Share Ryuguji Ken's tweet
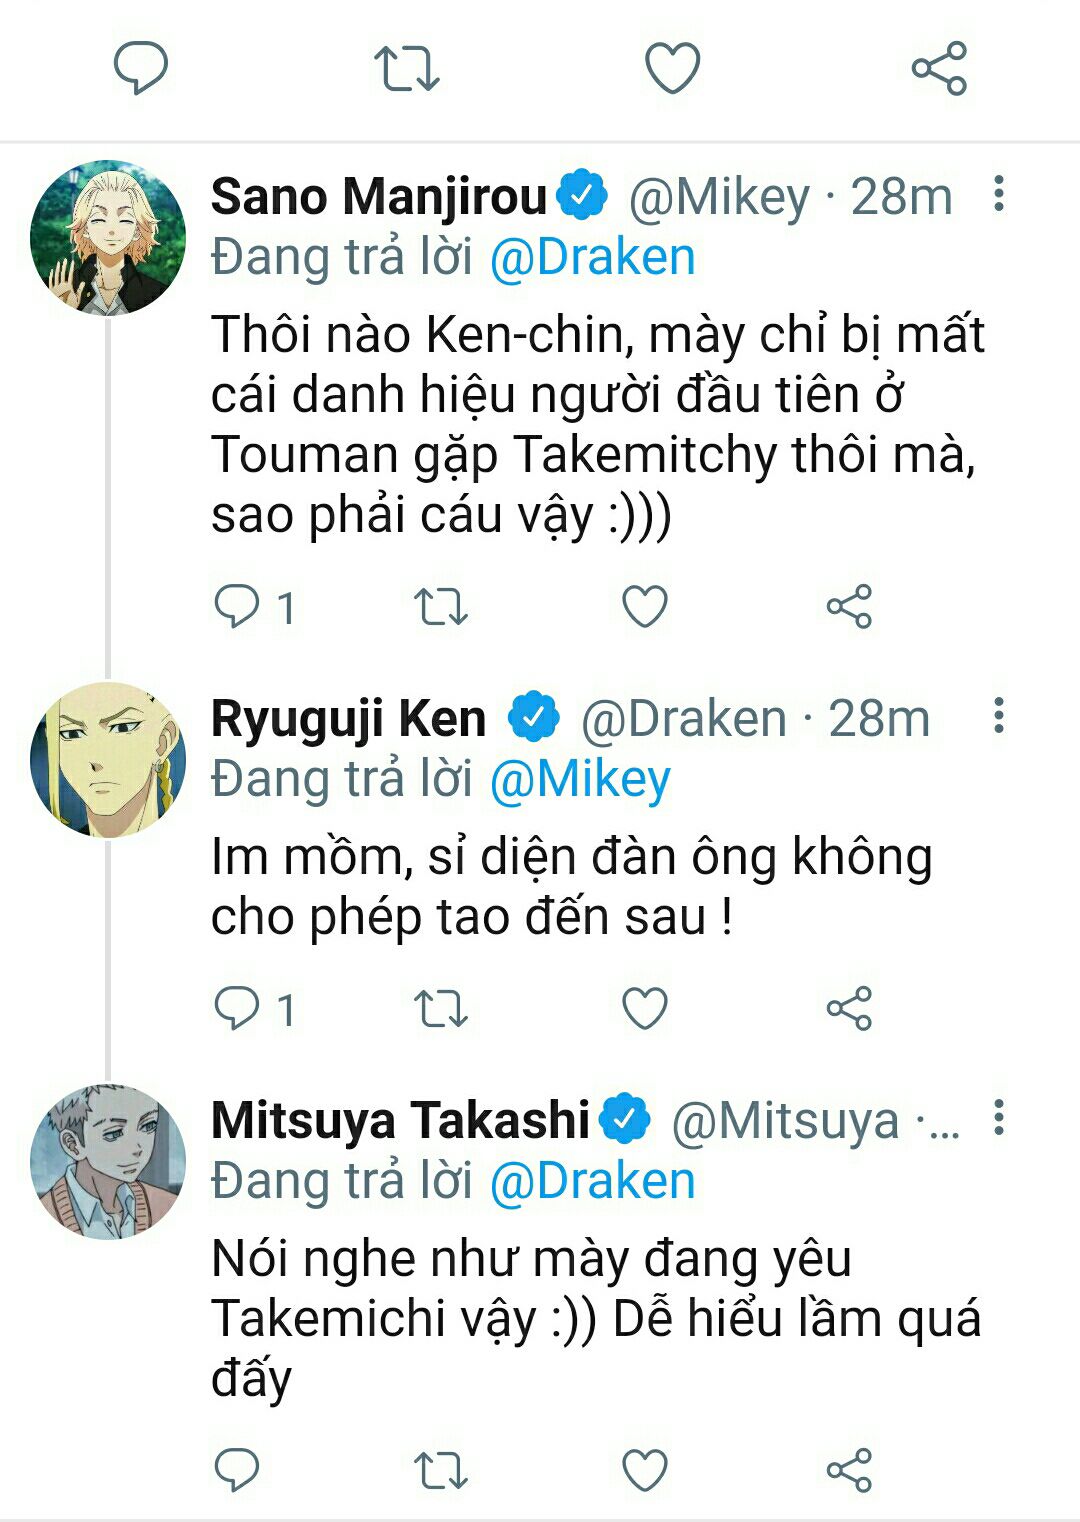This screenshot has height=1522, width=1080. tap(849, 1008)
